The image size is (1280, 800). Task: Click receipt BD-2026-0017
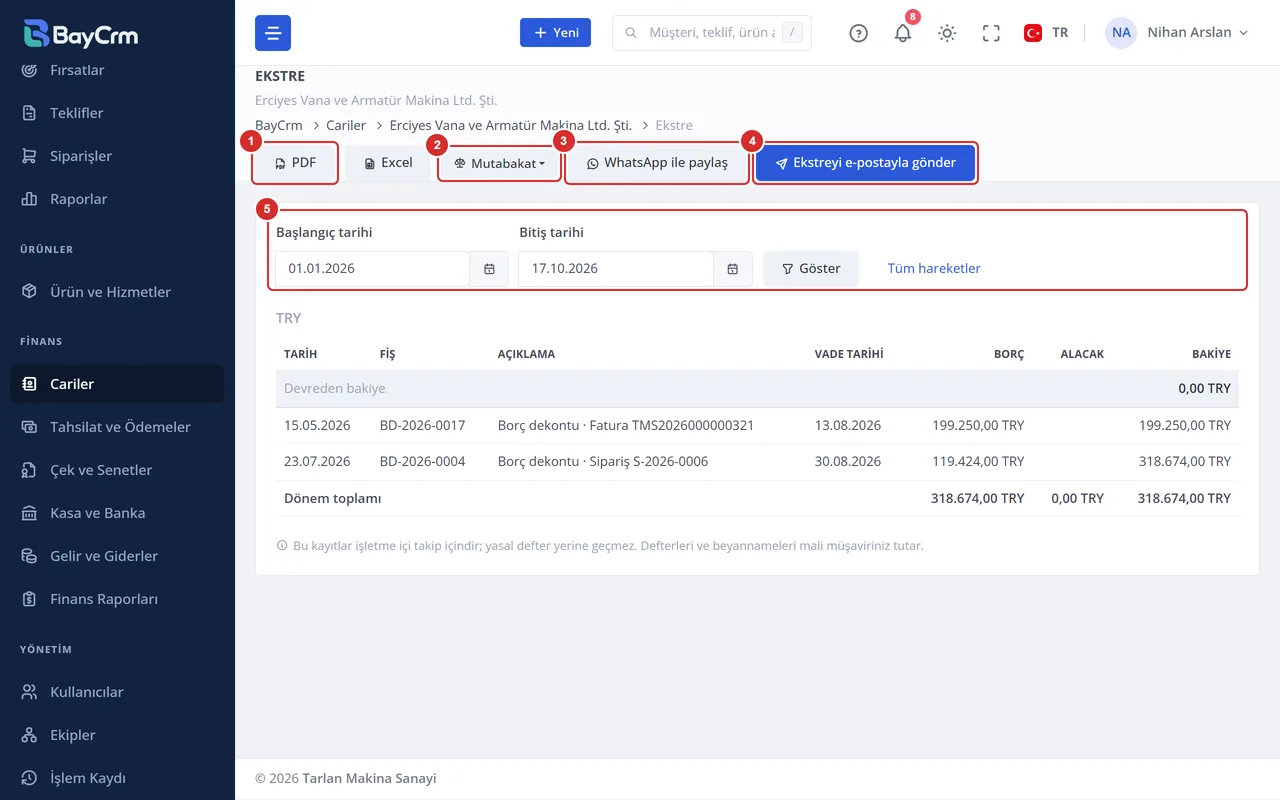click(x=422, y=425)
